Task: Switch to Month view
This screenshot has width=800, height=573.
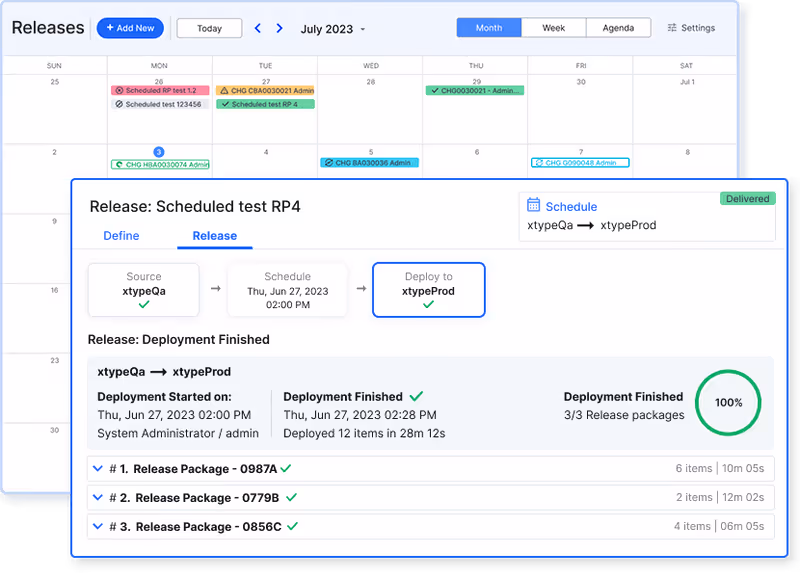Action: point(489,28)
